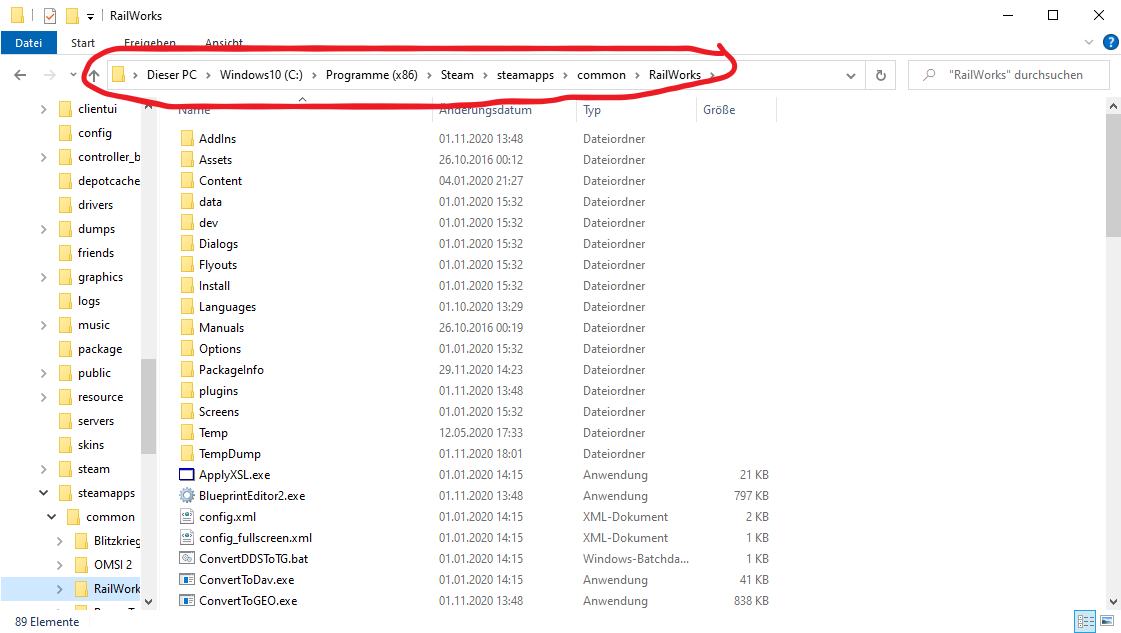Viewport: 1121px width, 633px height.
Task: Expand the graphics tree node
Action: click(x=44, y=278)
